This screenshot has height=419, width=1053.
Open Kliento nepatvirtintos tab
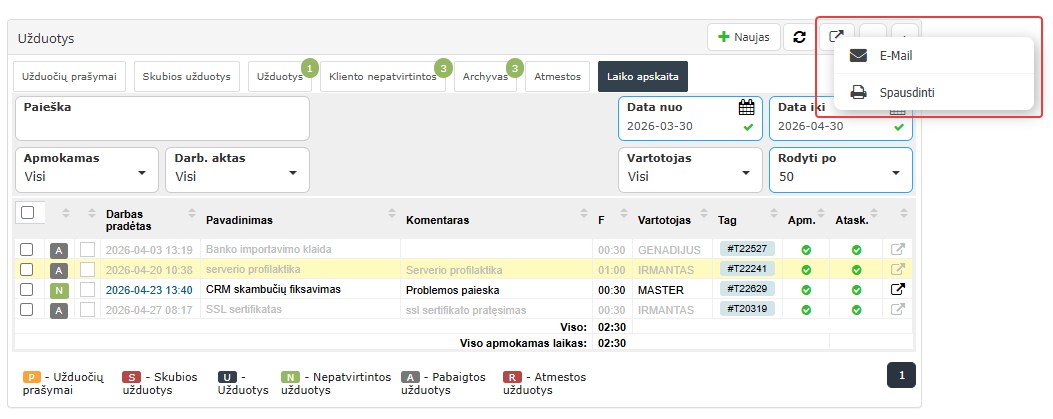point(383,77)
